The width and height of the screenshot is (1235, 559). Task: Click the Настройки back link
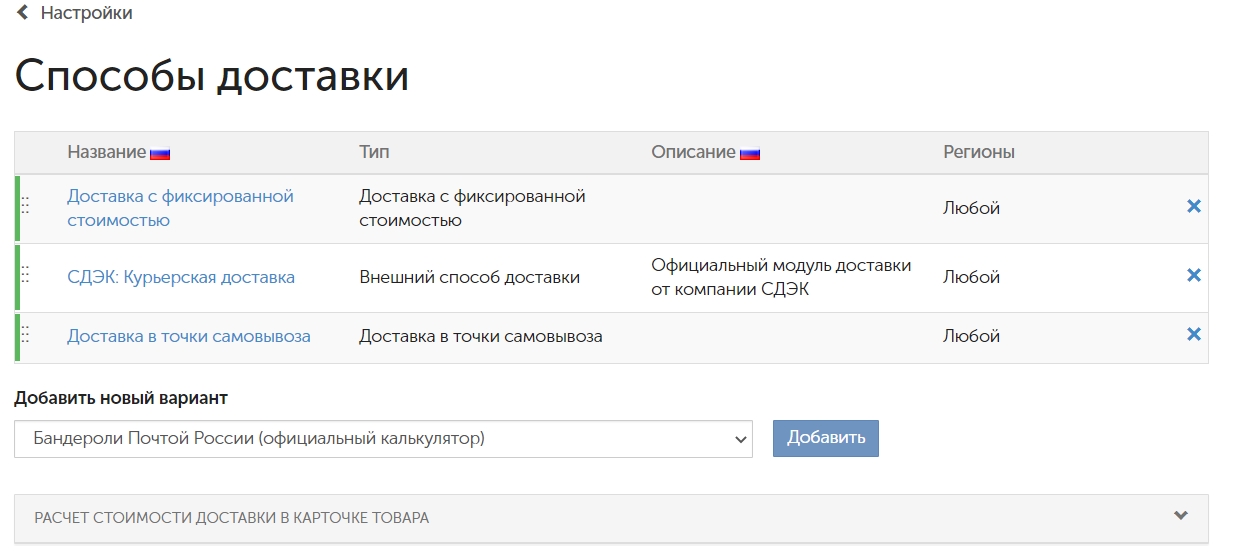point(86,13)
